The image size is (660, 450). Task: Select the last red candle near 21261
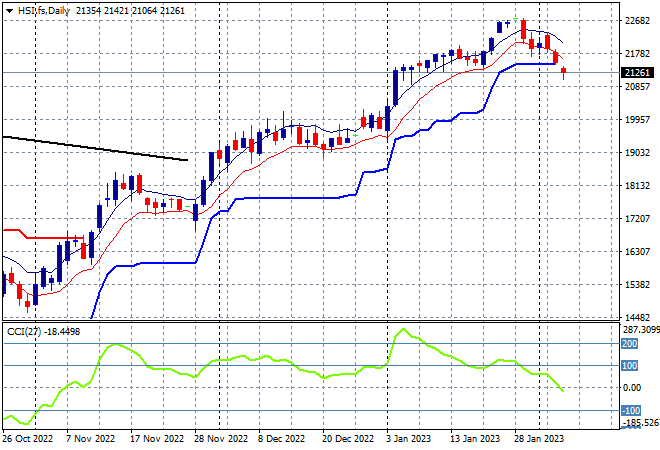[x=564, y=72]
